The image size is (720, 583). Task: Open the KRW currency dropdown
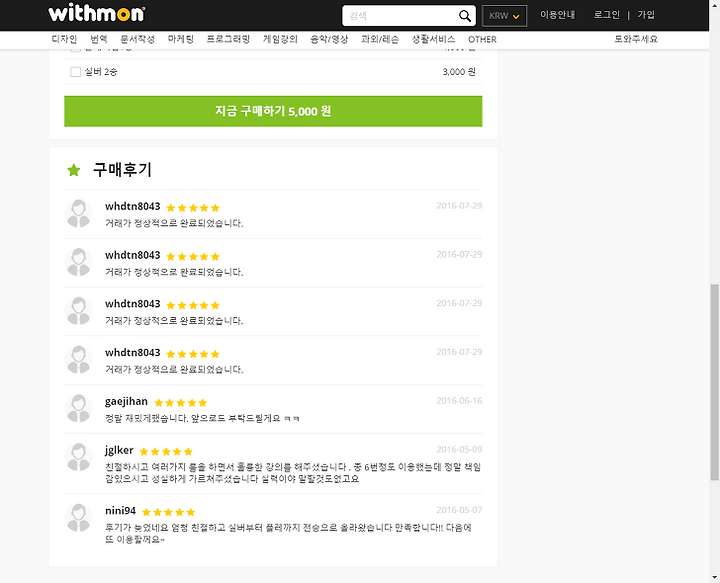click(504, 16)
